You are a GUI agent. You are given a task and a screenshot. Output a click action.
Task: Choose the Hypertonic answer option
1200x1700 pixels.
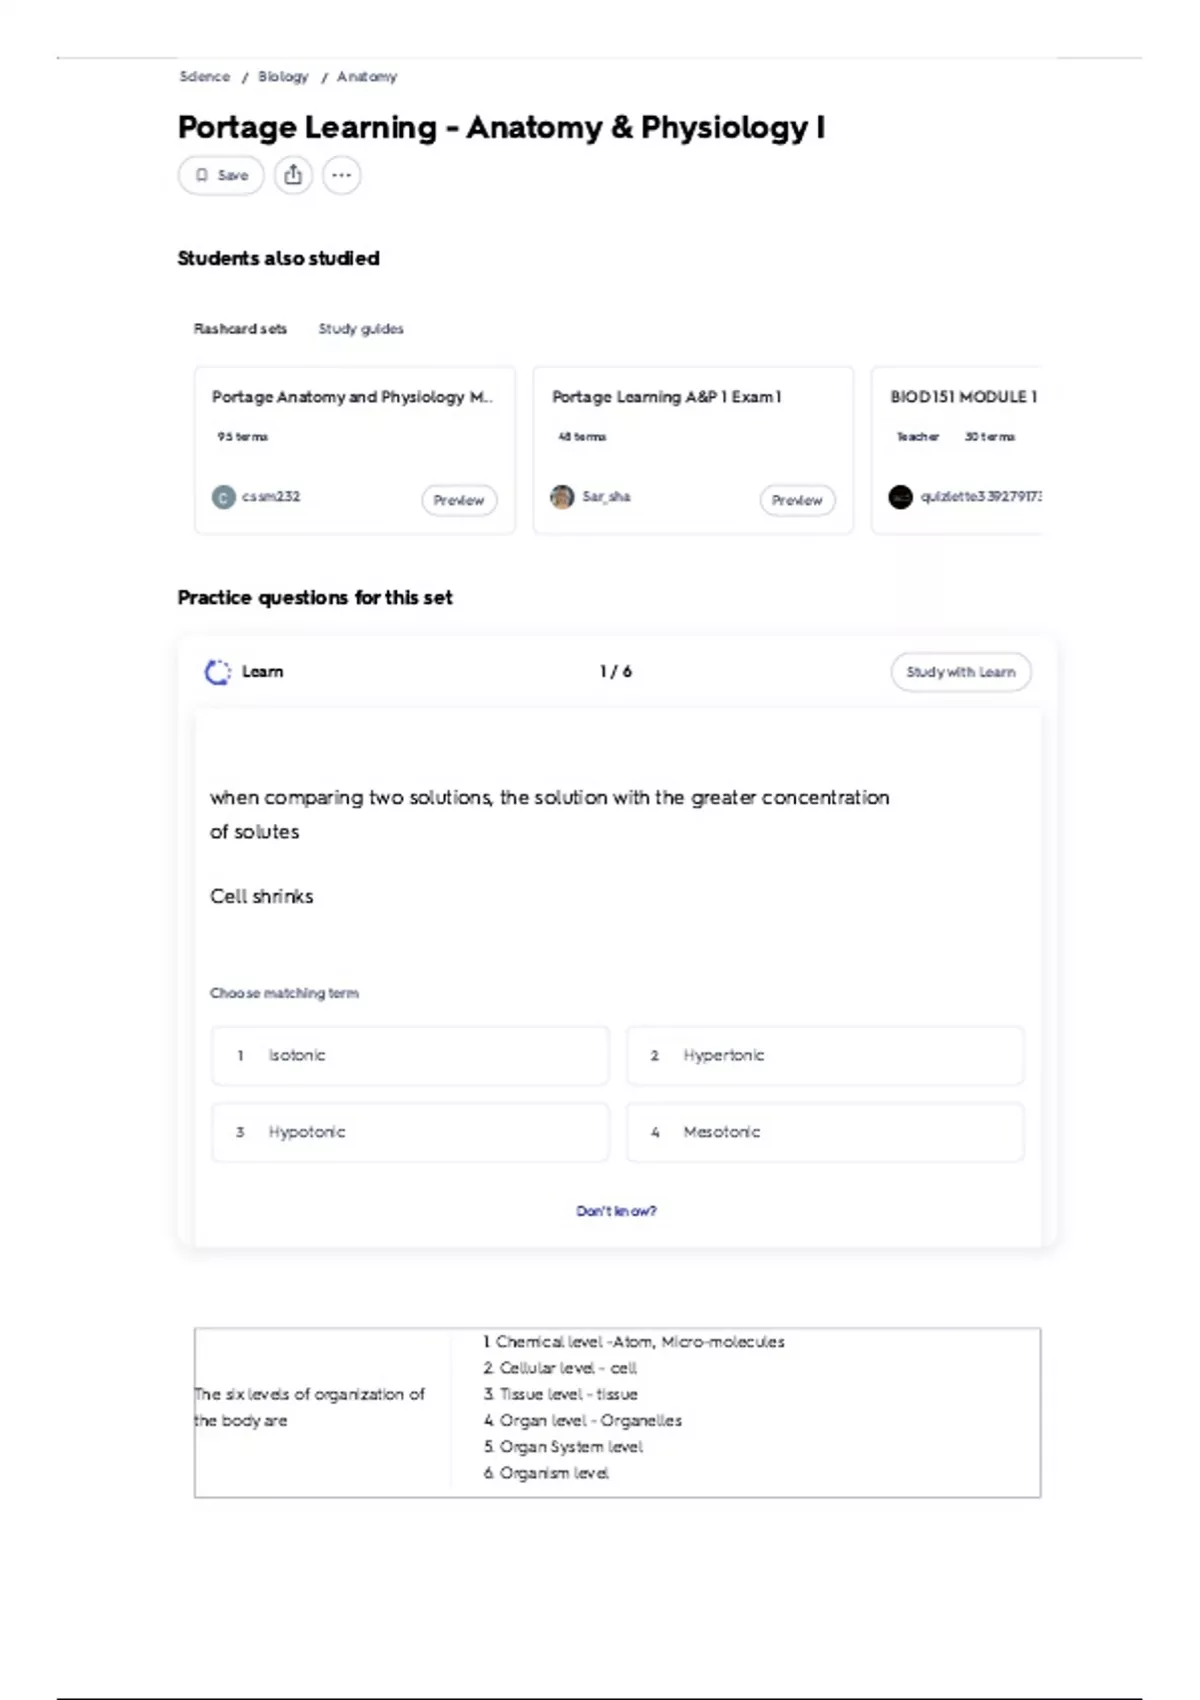(825, 1055)
